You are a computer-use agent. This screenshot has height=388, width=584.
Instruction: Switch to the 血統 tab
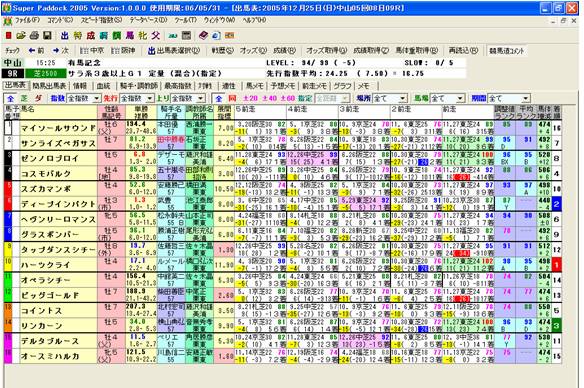tap(103, 86)
